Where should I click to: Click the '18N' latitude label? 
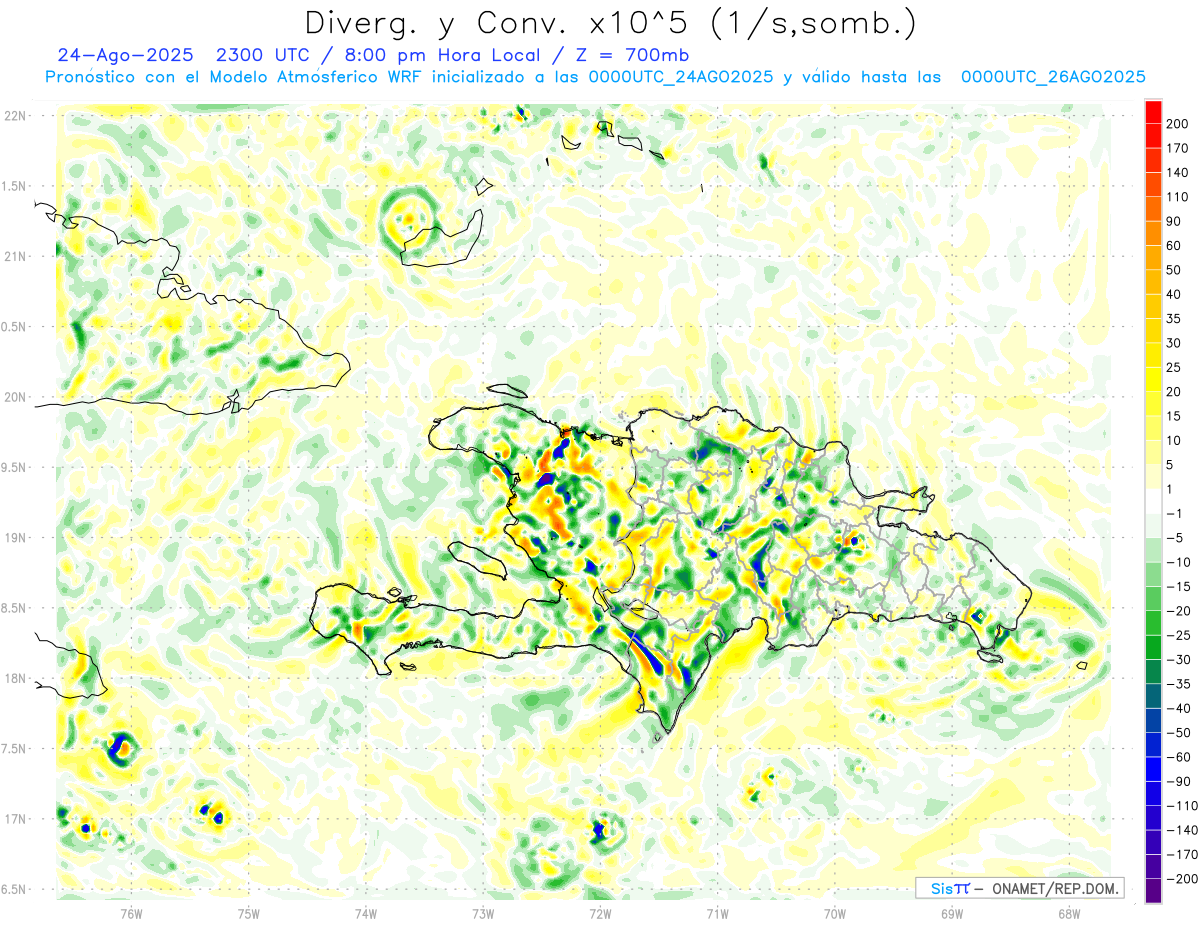coord(15,679)
